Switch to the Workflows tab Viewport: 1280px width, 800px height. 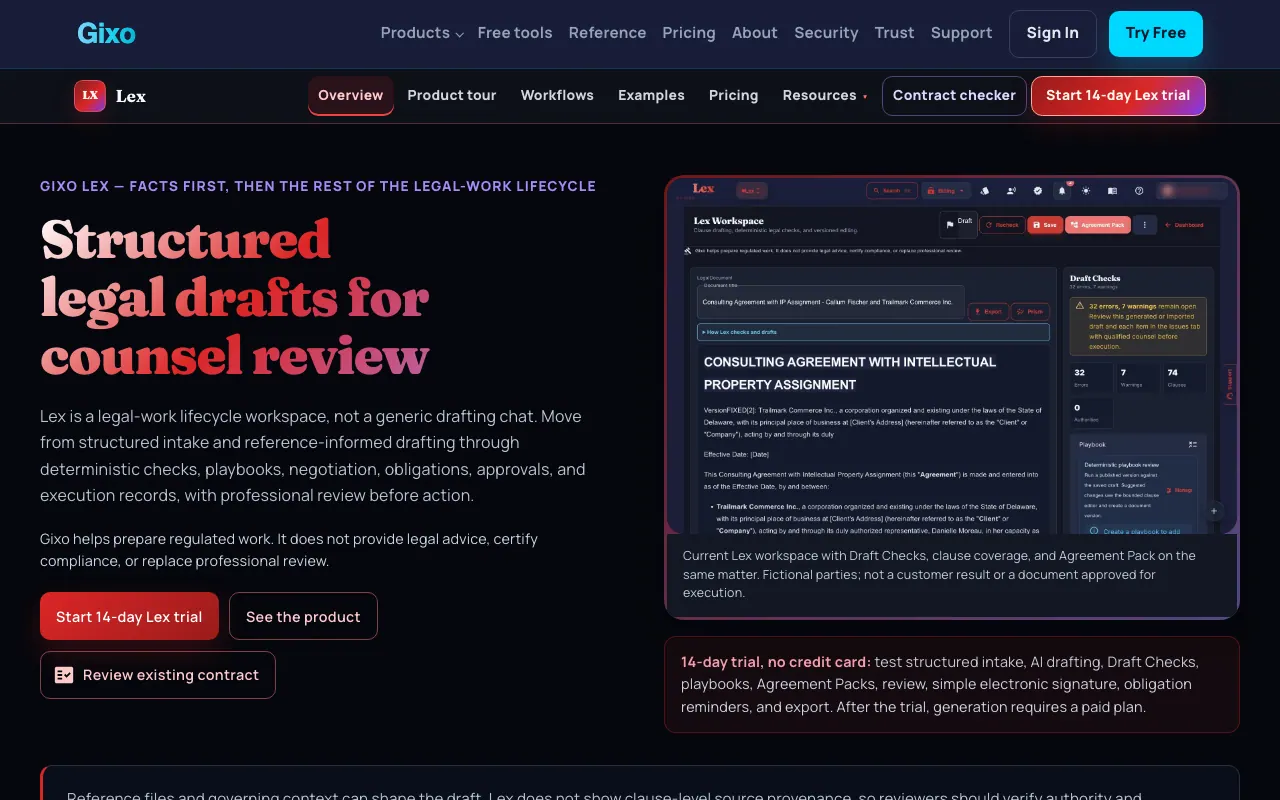(557, 96)
